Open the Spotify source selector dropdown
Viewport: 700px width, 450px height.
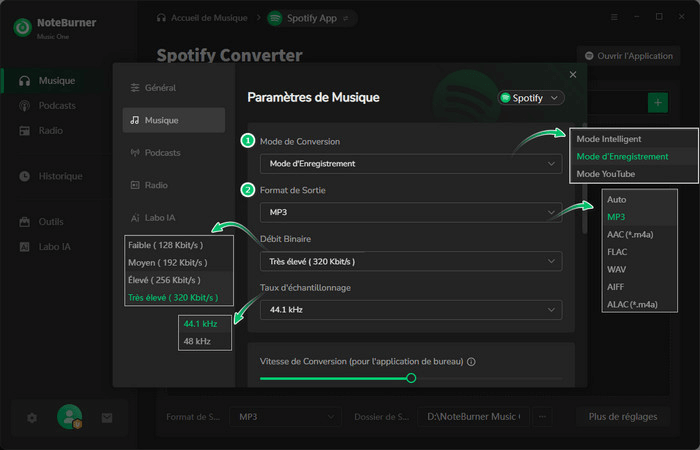(x=531, y=98)
